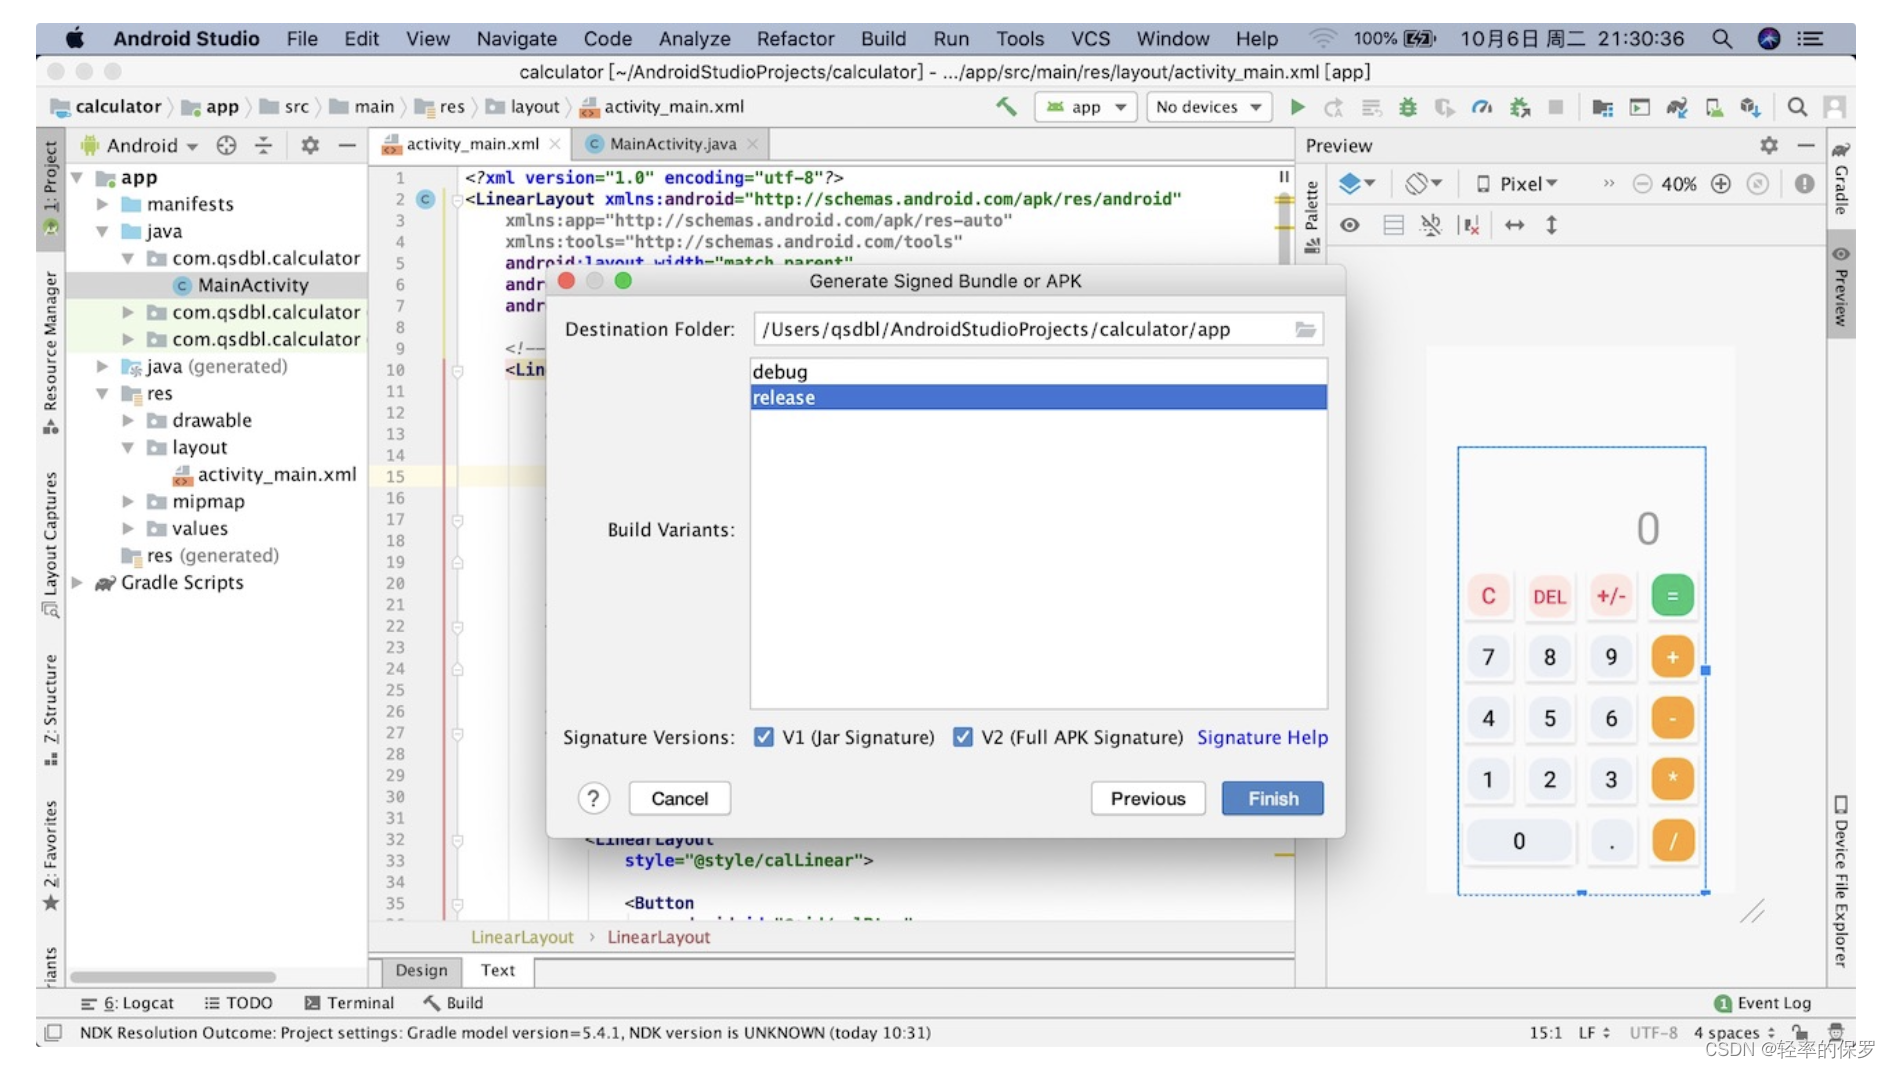1890x1068 pixels.
Task: Click the Finish button
Action: pos(1272,798)
